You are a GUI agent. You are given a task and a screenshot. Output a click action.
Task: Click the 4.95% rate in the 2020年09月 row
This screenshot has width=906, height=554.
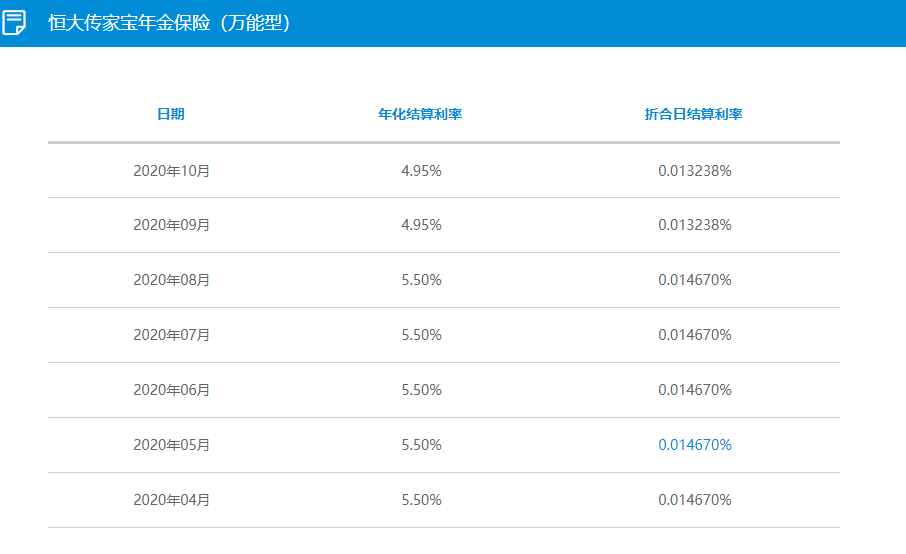pos(421,225)
